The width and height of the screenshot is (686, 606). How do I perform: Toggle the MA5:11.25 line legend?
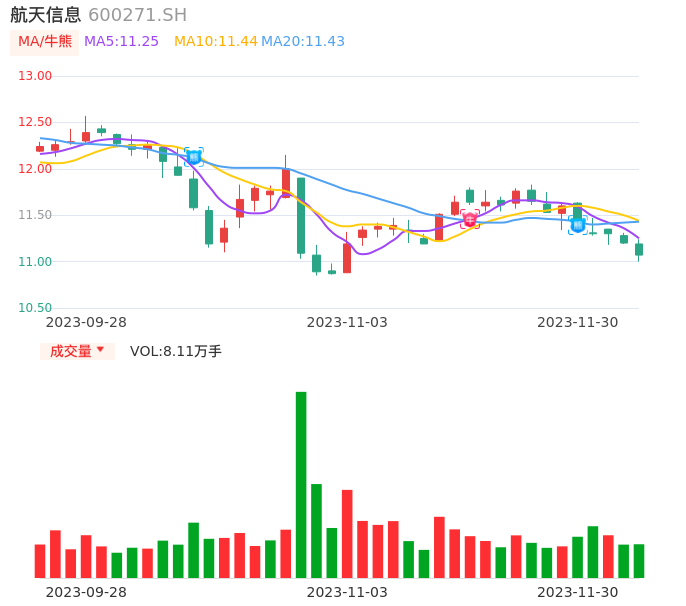click(121, 42)
